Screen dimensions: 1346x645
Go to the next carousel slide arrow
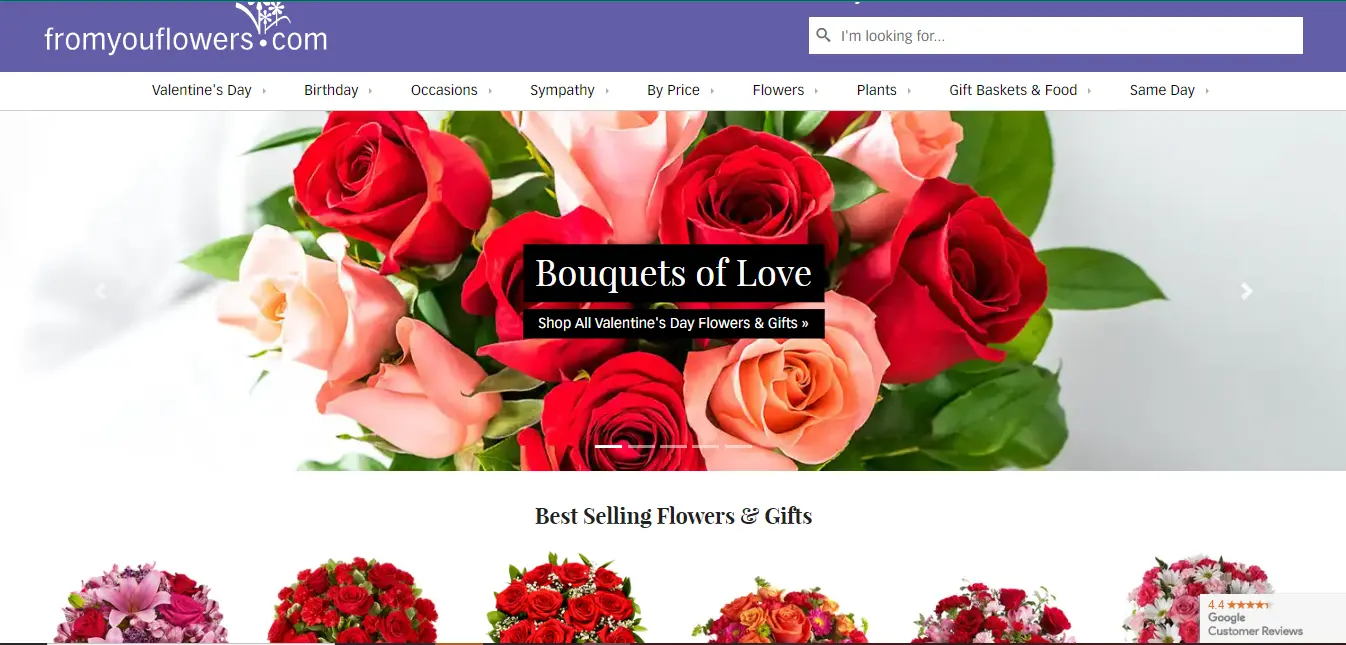(1246, 291)
